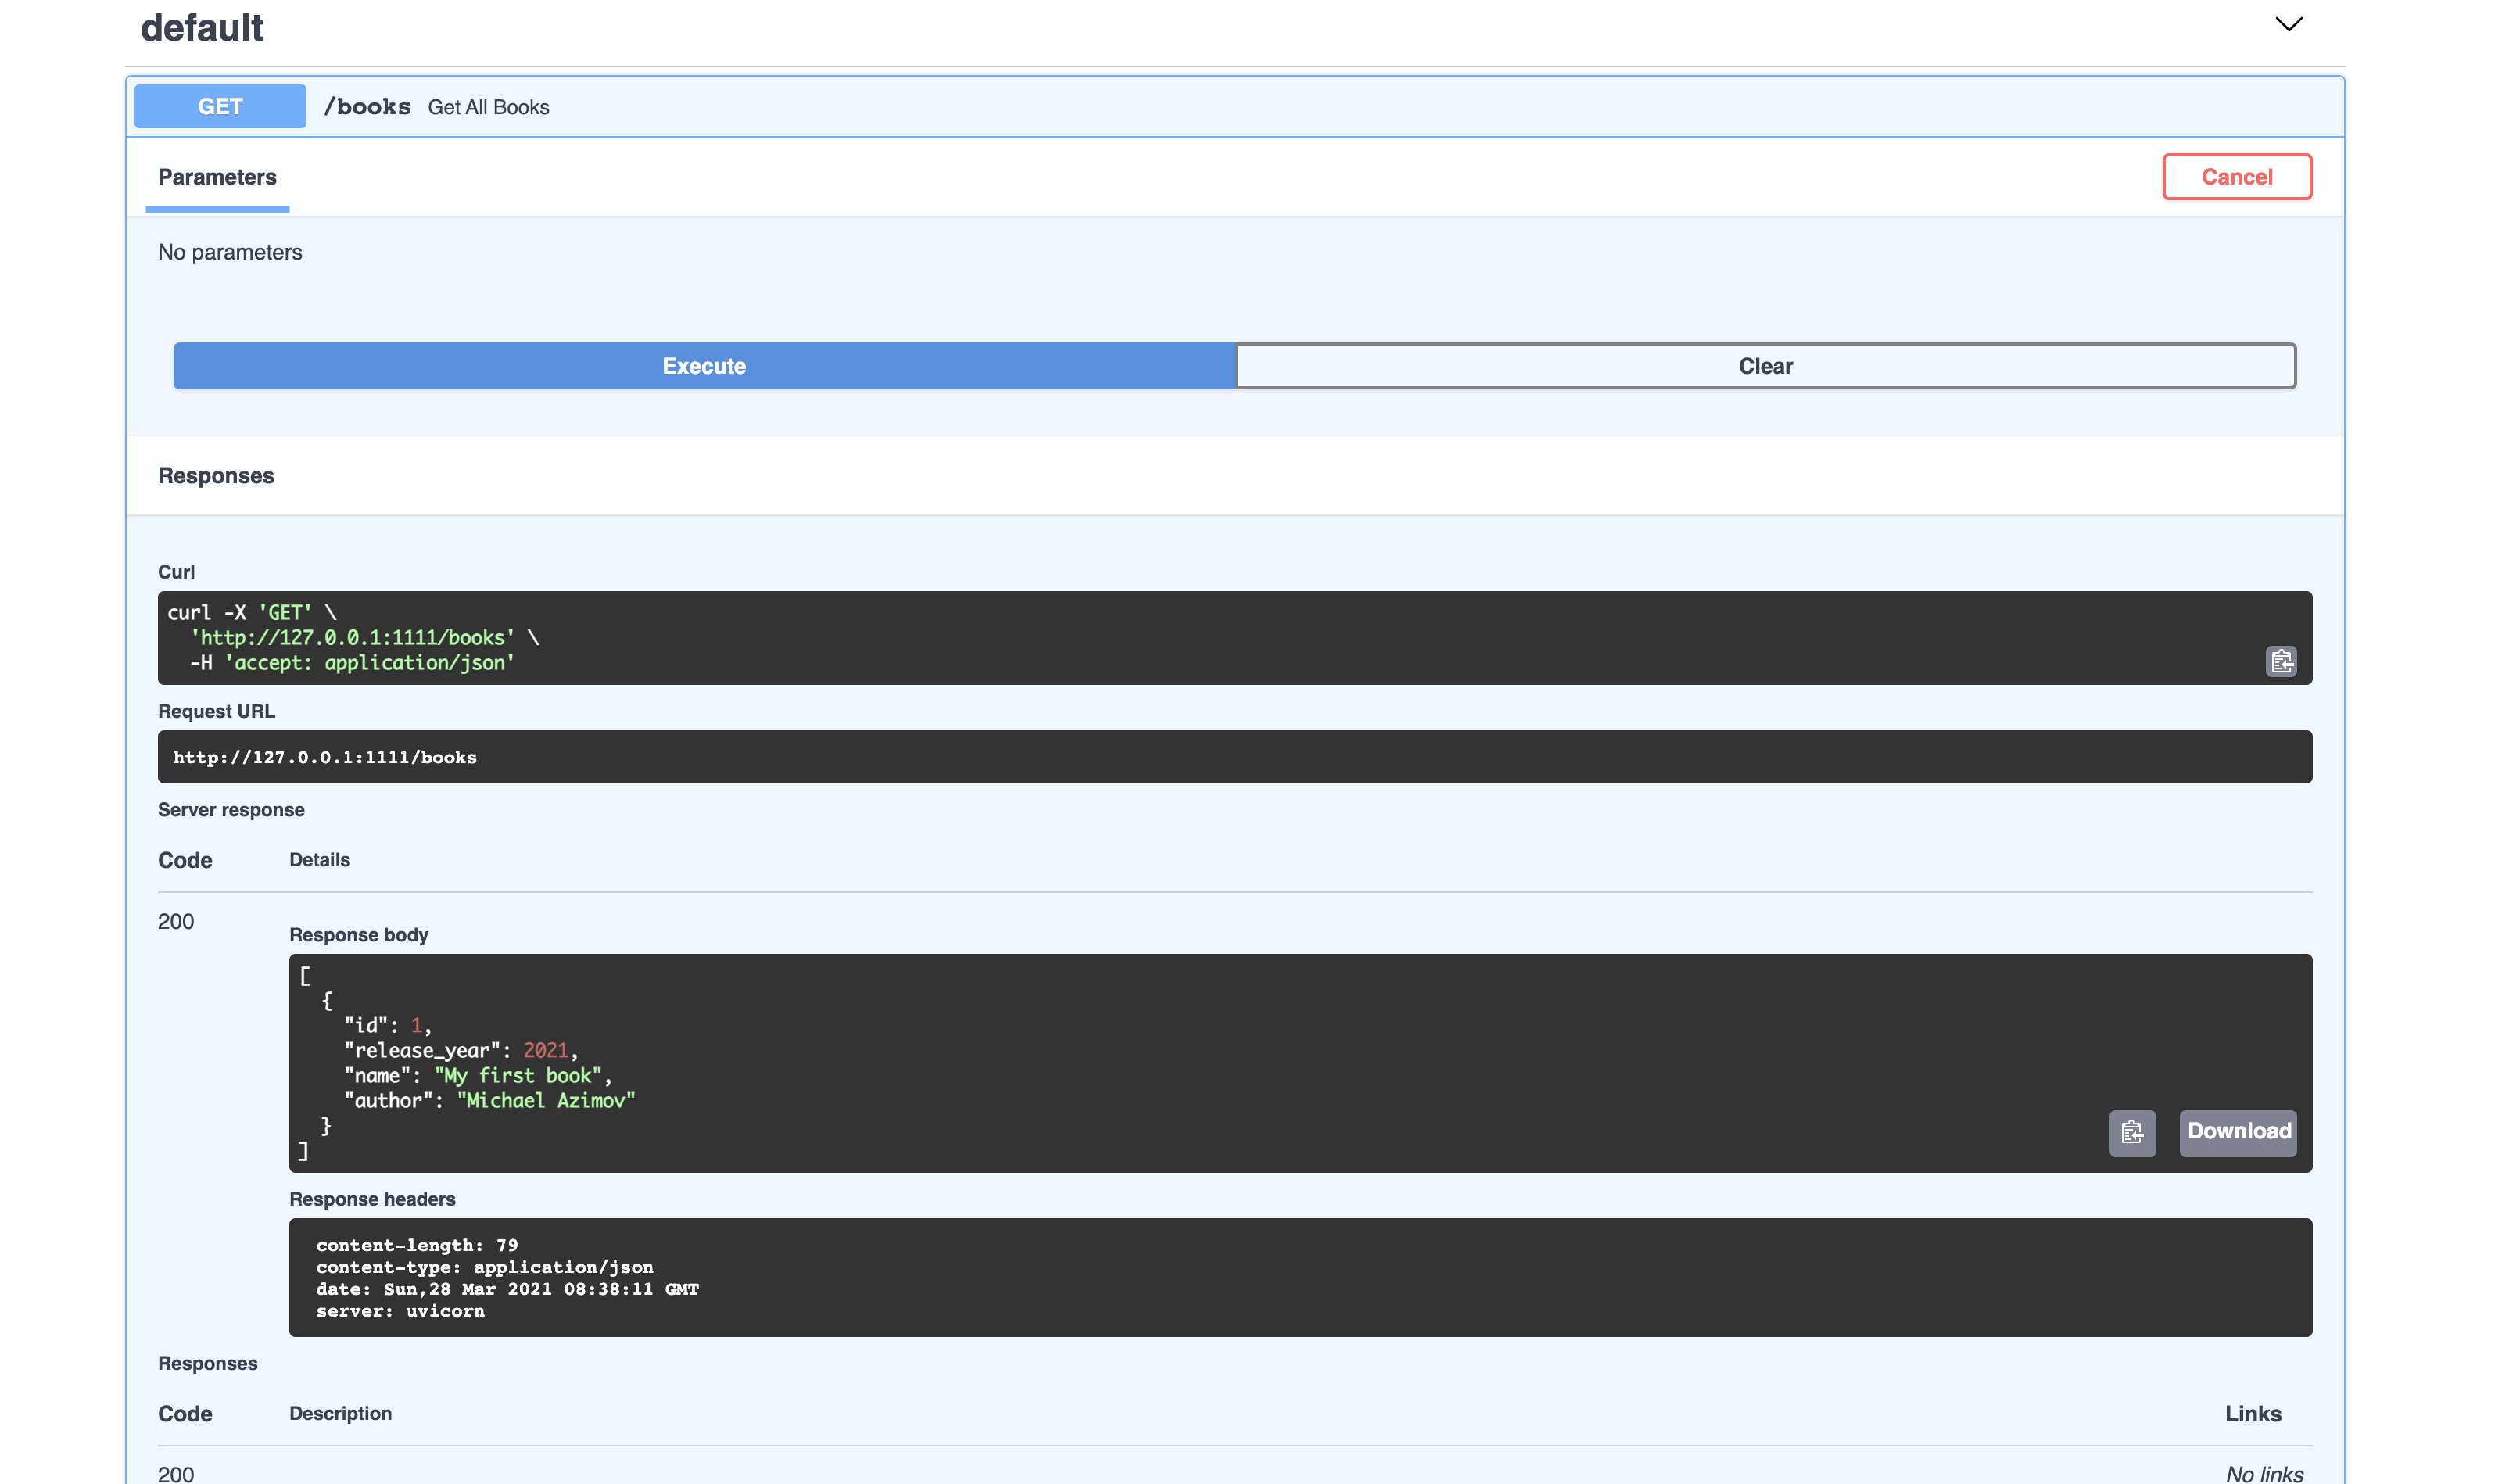Click inside the curl command block
2502x1484 pixels.
click(1200, 638)
